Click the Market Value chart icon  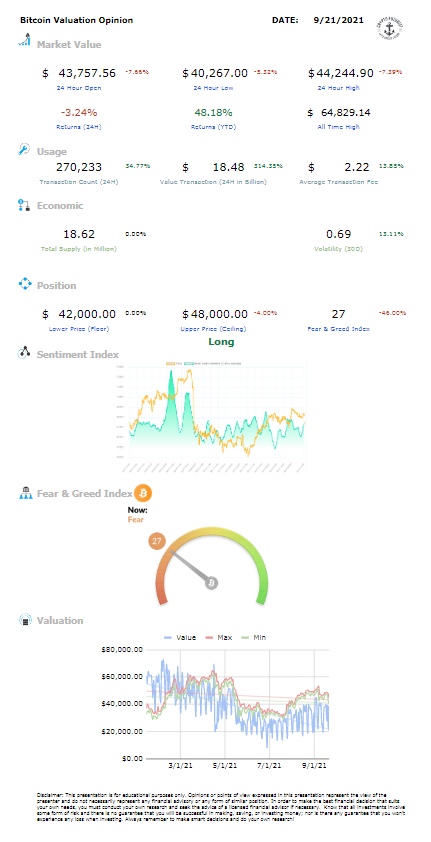(24, 40)
